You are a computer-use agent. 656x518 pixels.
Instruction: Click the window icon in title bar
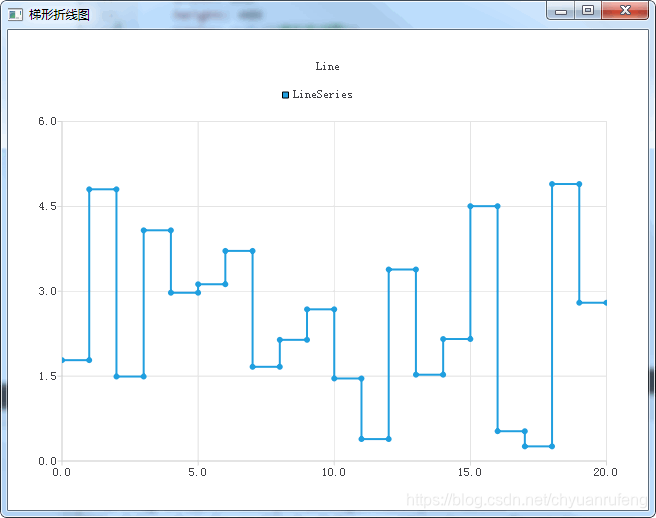tap(15, 15)
